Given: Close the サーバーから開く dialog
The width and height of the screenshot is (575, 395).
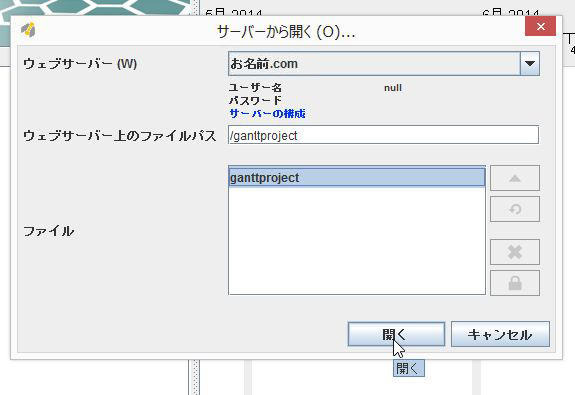Looking at the screenshot, I should [x=541, y=27].
